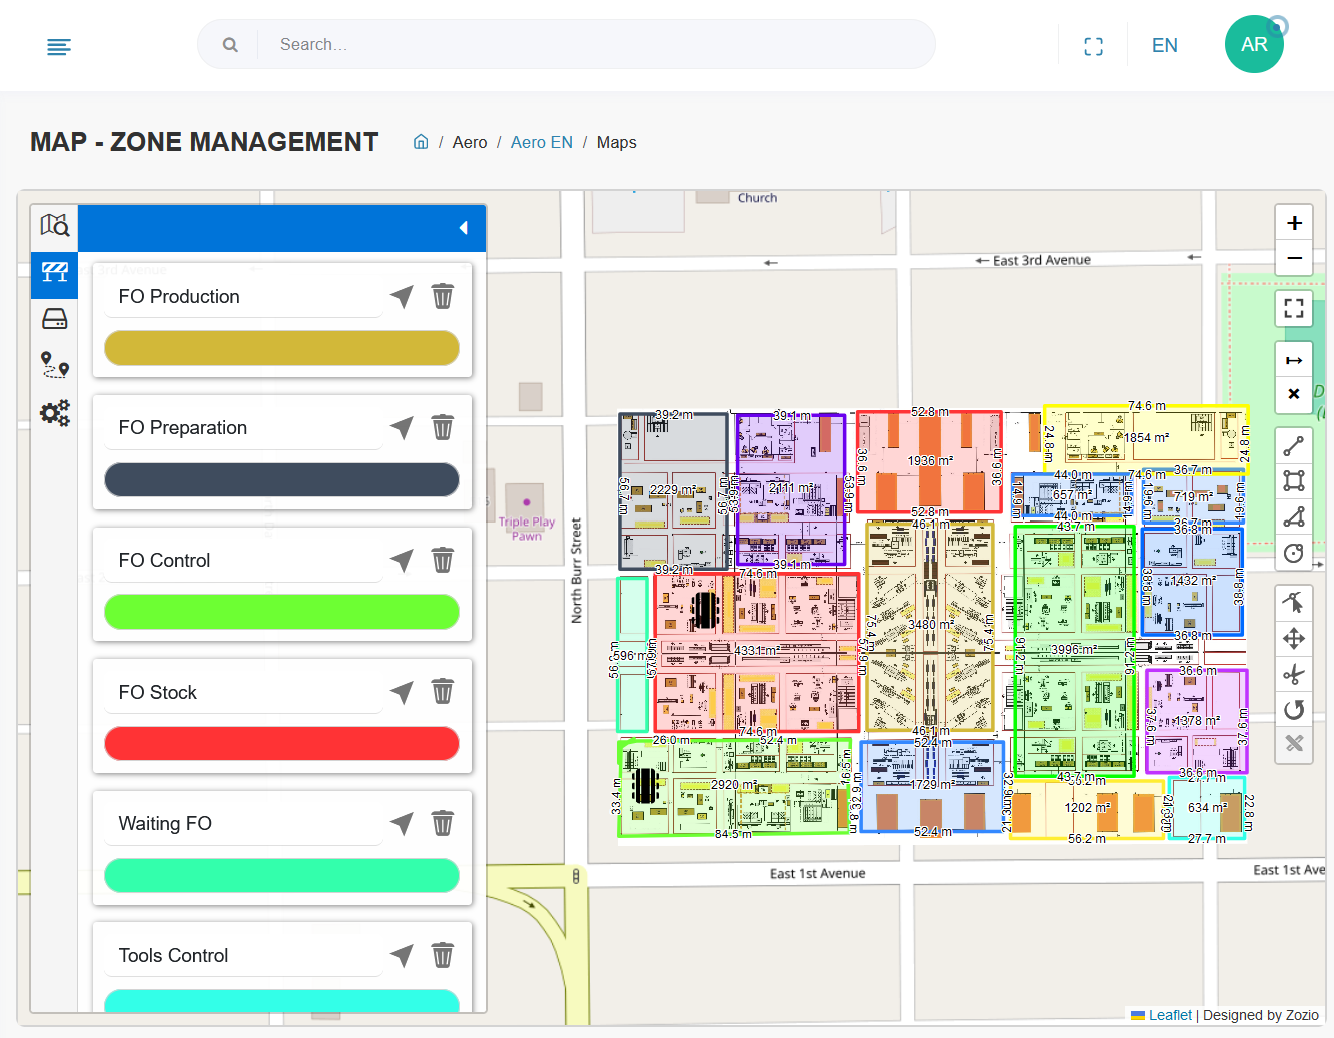Click the 1854 m² yellow zone
This screenshot has width=1334, height=1038.
click(x=1146, y=438)
